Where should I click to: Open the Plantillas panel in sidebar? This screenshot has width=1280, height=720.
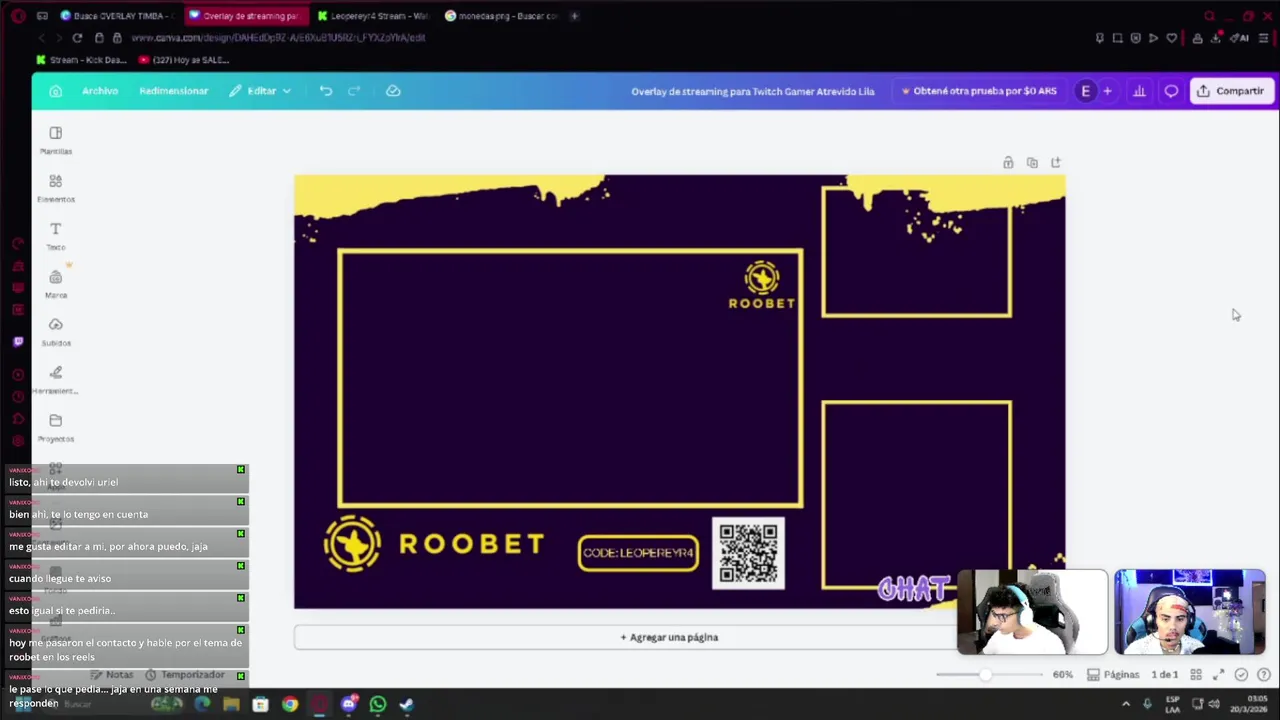[56, 141]
